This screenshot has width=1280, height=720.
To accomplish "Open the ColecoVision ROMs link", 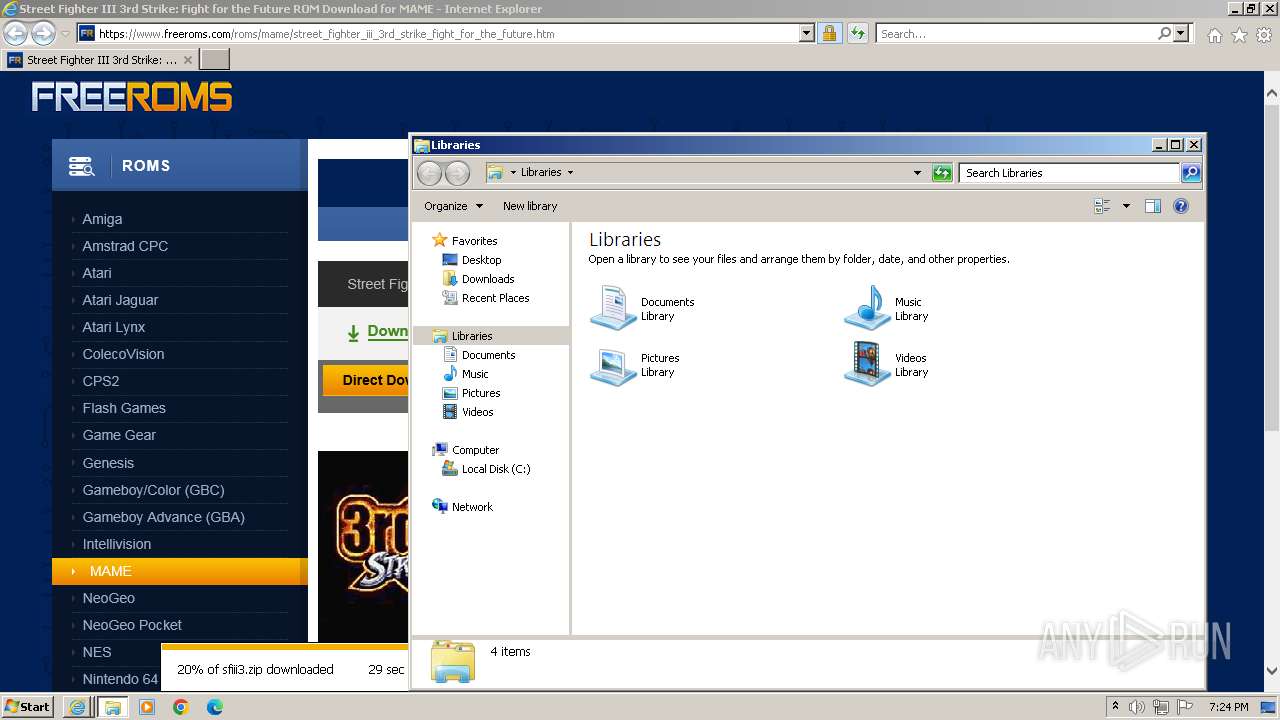I will coord(123,354).
